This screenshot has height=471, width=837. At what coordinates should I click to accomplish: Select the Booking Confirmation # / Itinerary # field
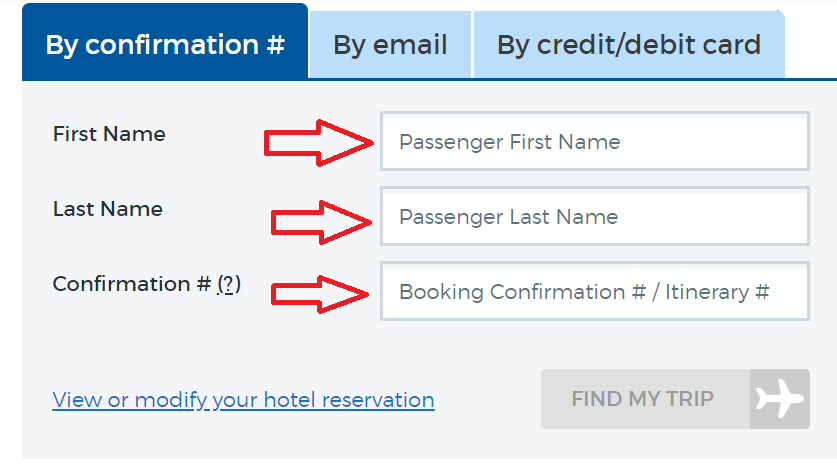click(595, 291)
